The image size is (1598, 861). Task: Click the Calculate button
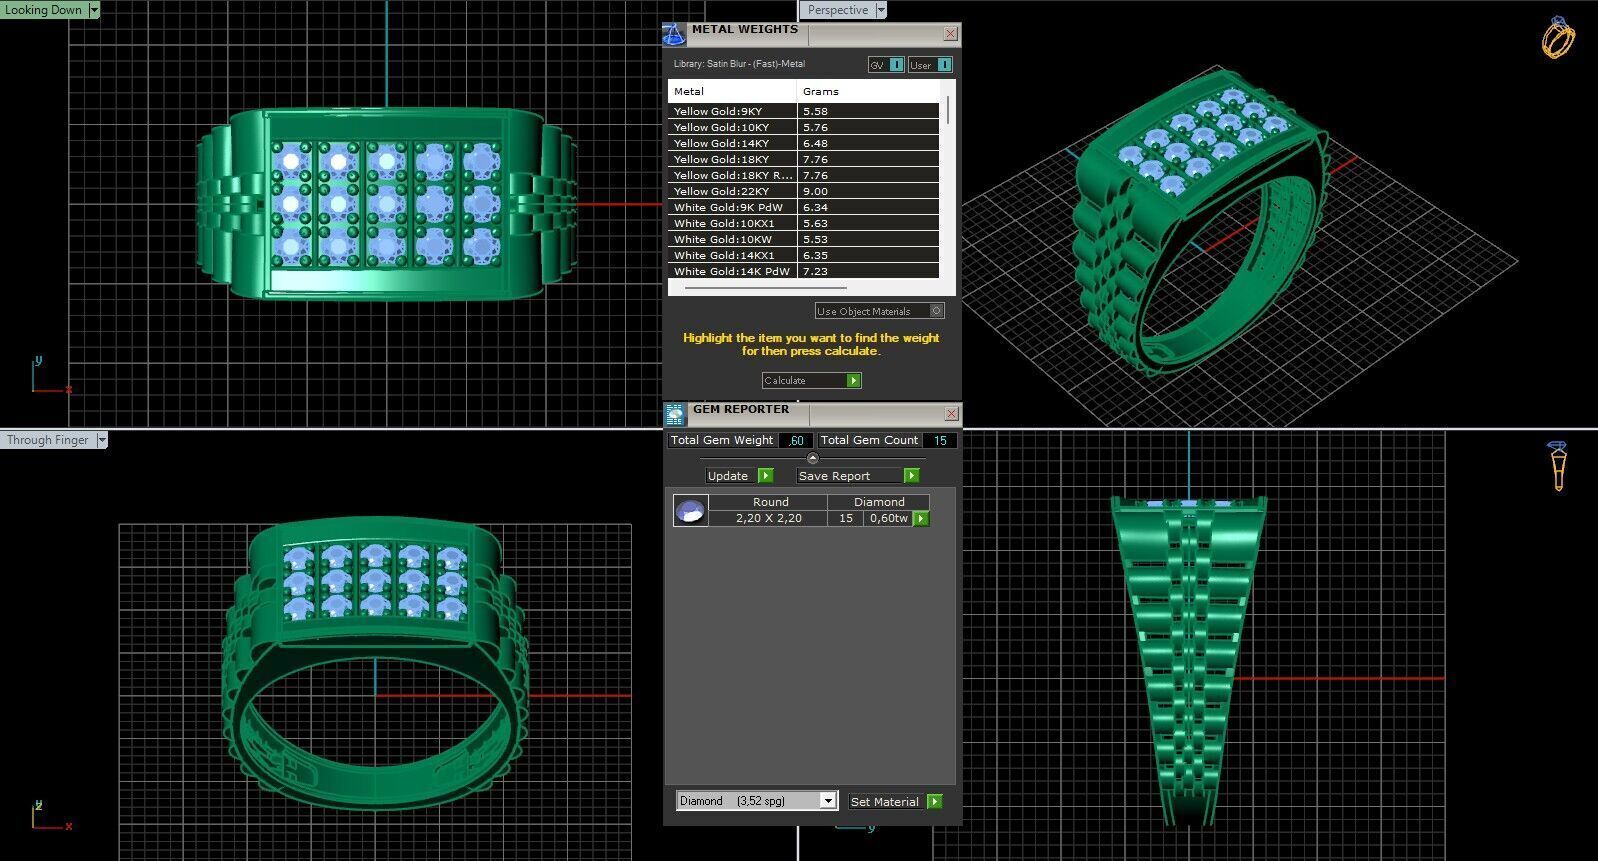[x=811, y=380]
